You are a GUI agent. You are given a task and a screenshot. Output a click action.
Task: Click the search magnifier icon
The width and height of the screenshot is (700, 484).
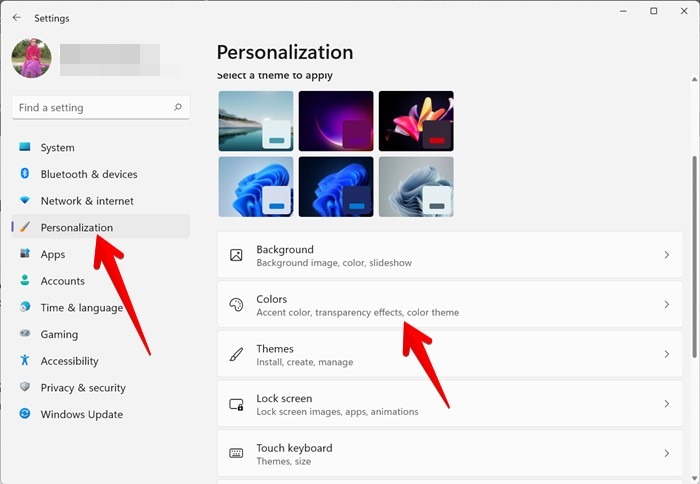[x=178, y=107]
